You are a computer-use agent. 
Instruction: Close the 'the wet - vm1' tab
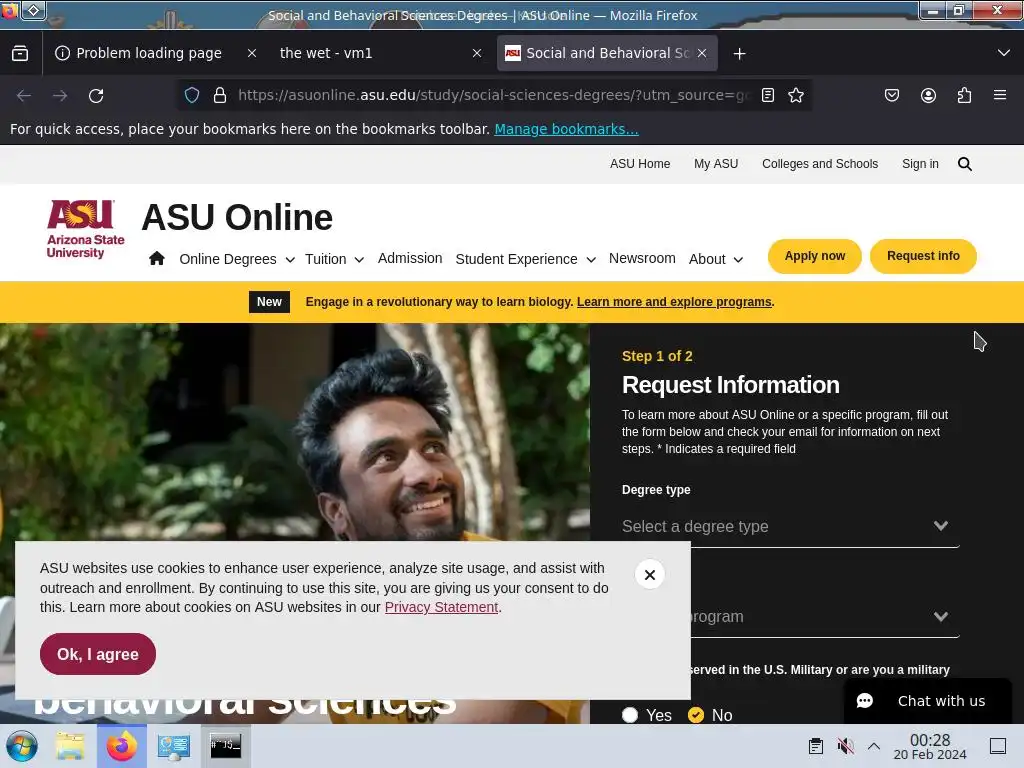point(477,54)
